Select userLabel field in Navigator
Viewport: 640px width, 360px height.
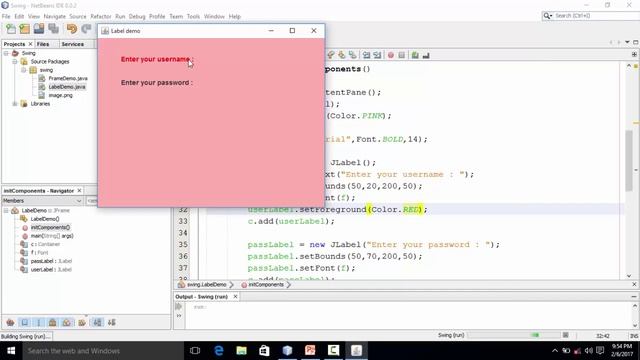tap(51, 269)
